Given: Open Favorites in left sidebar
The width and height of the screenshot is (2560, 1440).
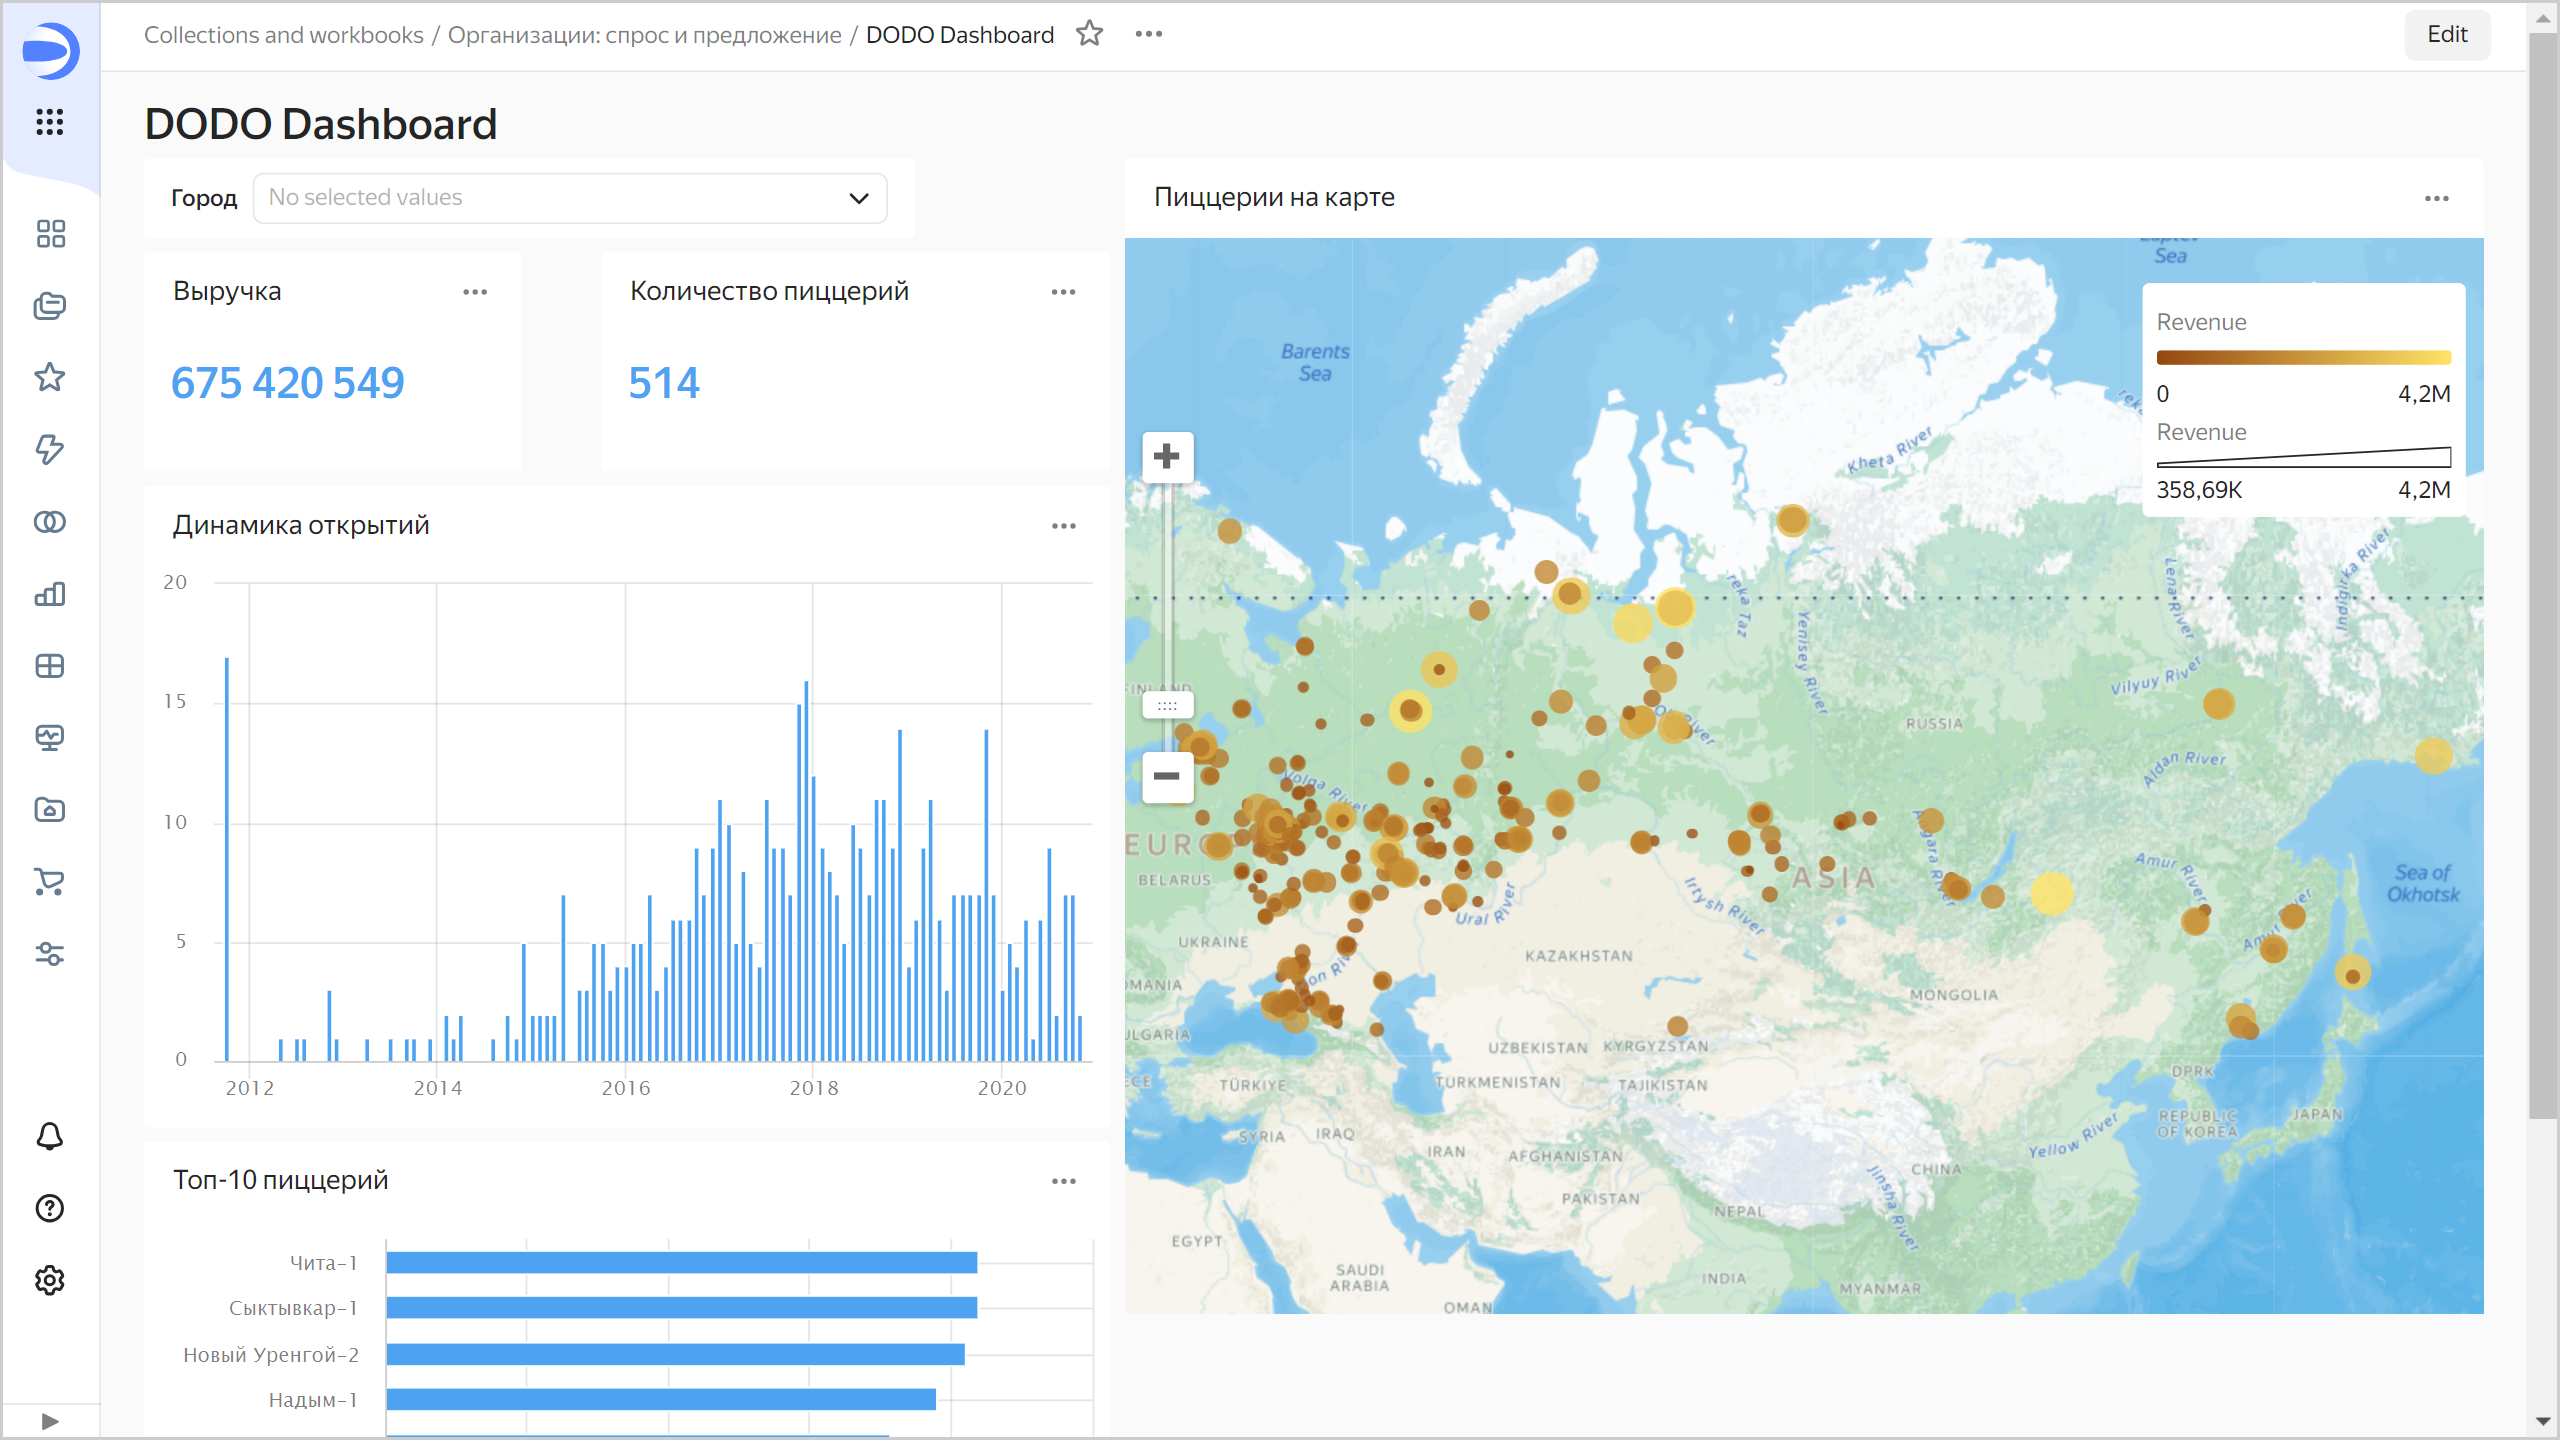Looking at the screenshot, I should [x=50, y=377].
